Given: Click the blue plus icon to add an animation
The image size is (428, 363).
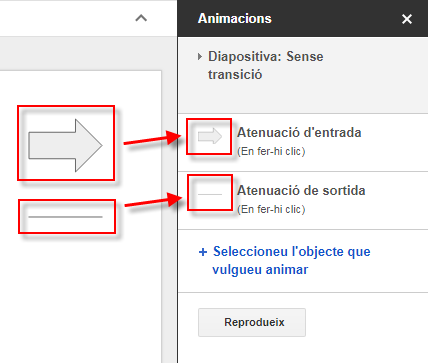Looking at the screenshot, I should pos(203,252).
